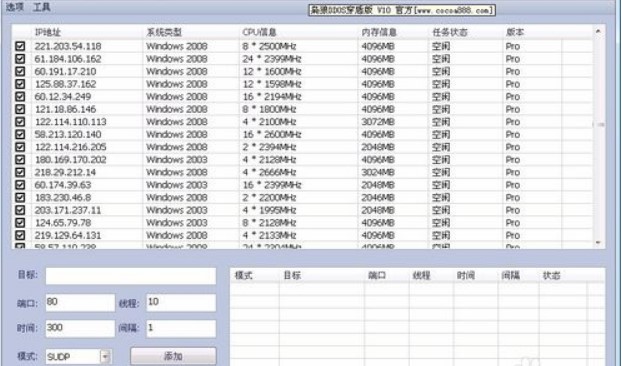Toggle checkbox for 125.88.37.162
Screen dimensions: 622x366
(x=20, y=84)
